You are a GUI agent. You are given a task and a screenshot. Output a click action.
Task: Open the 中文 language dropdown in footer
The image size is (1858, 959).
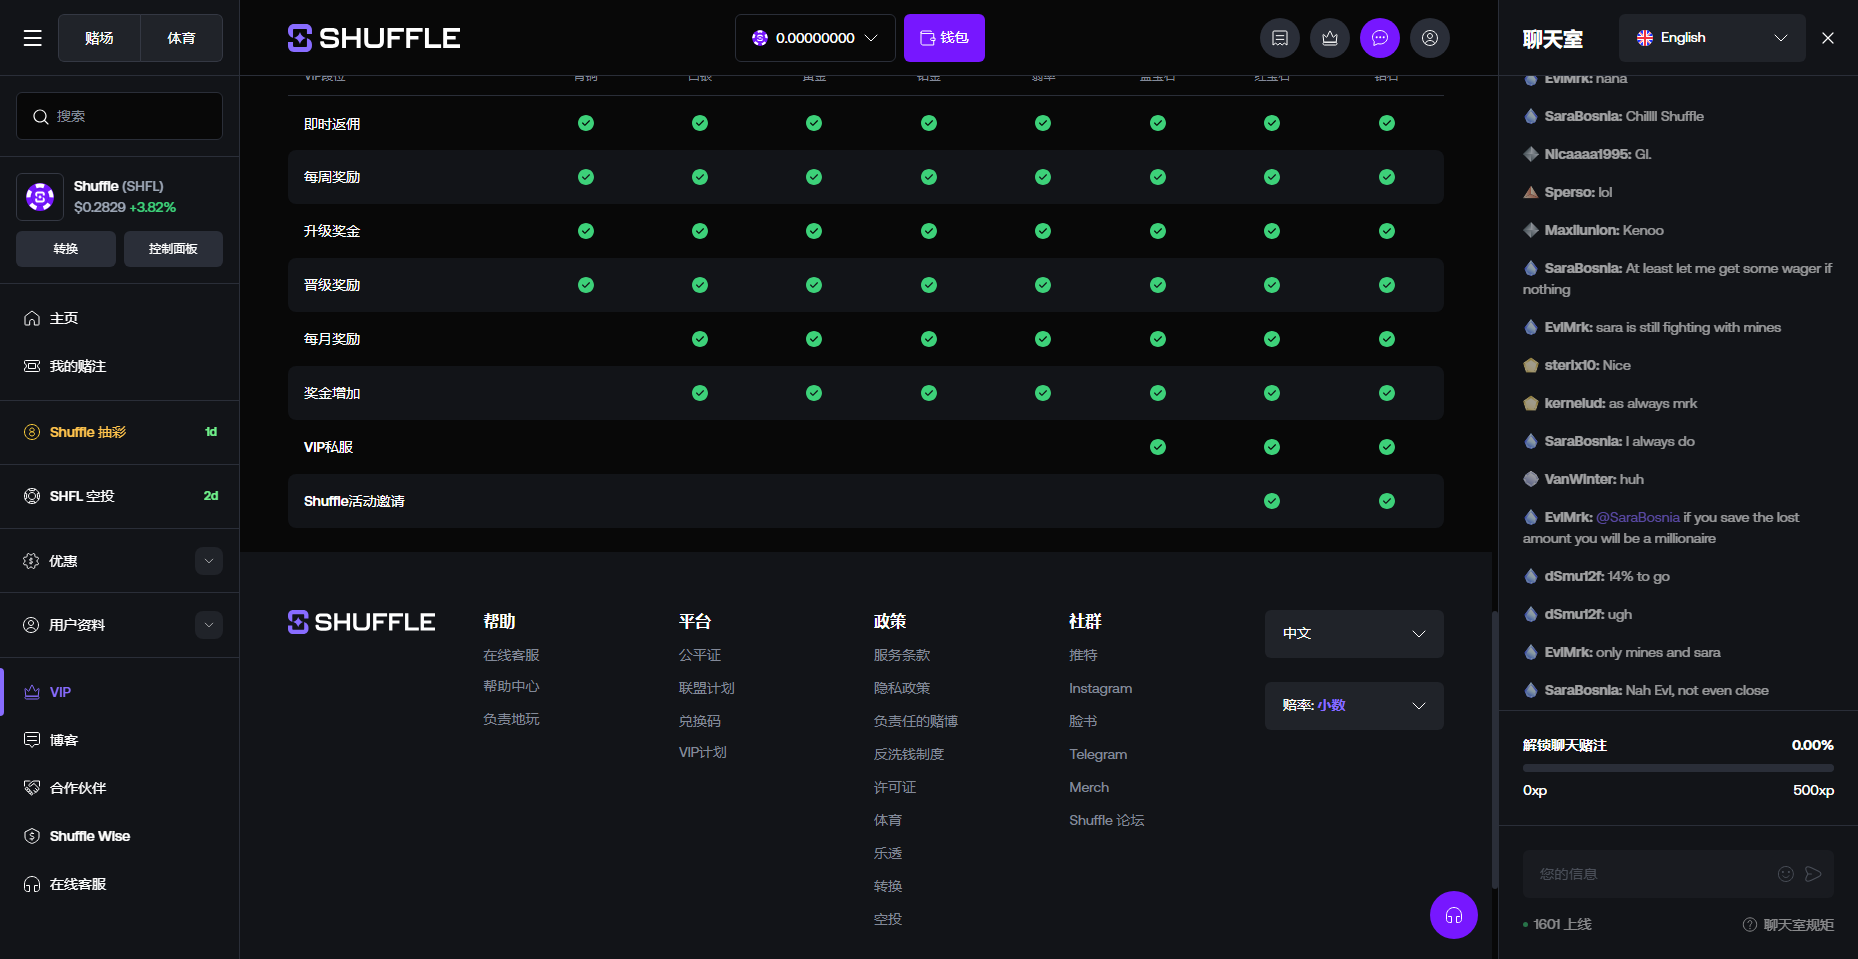point(1354,634)
